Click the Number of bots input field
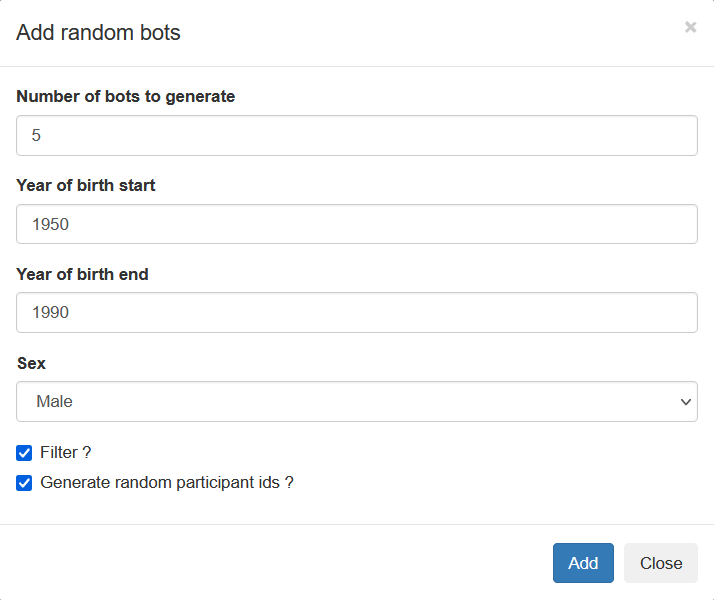714x600 pixels. (x=356, y=135)
